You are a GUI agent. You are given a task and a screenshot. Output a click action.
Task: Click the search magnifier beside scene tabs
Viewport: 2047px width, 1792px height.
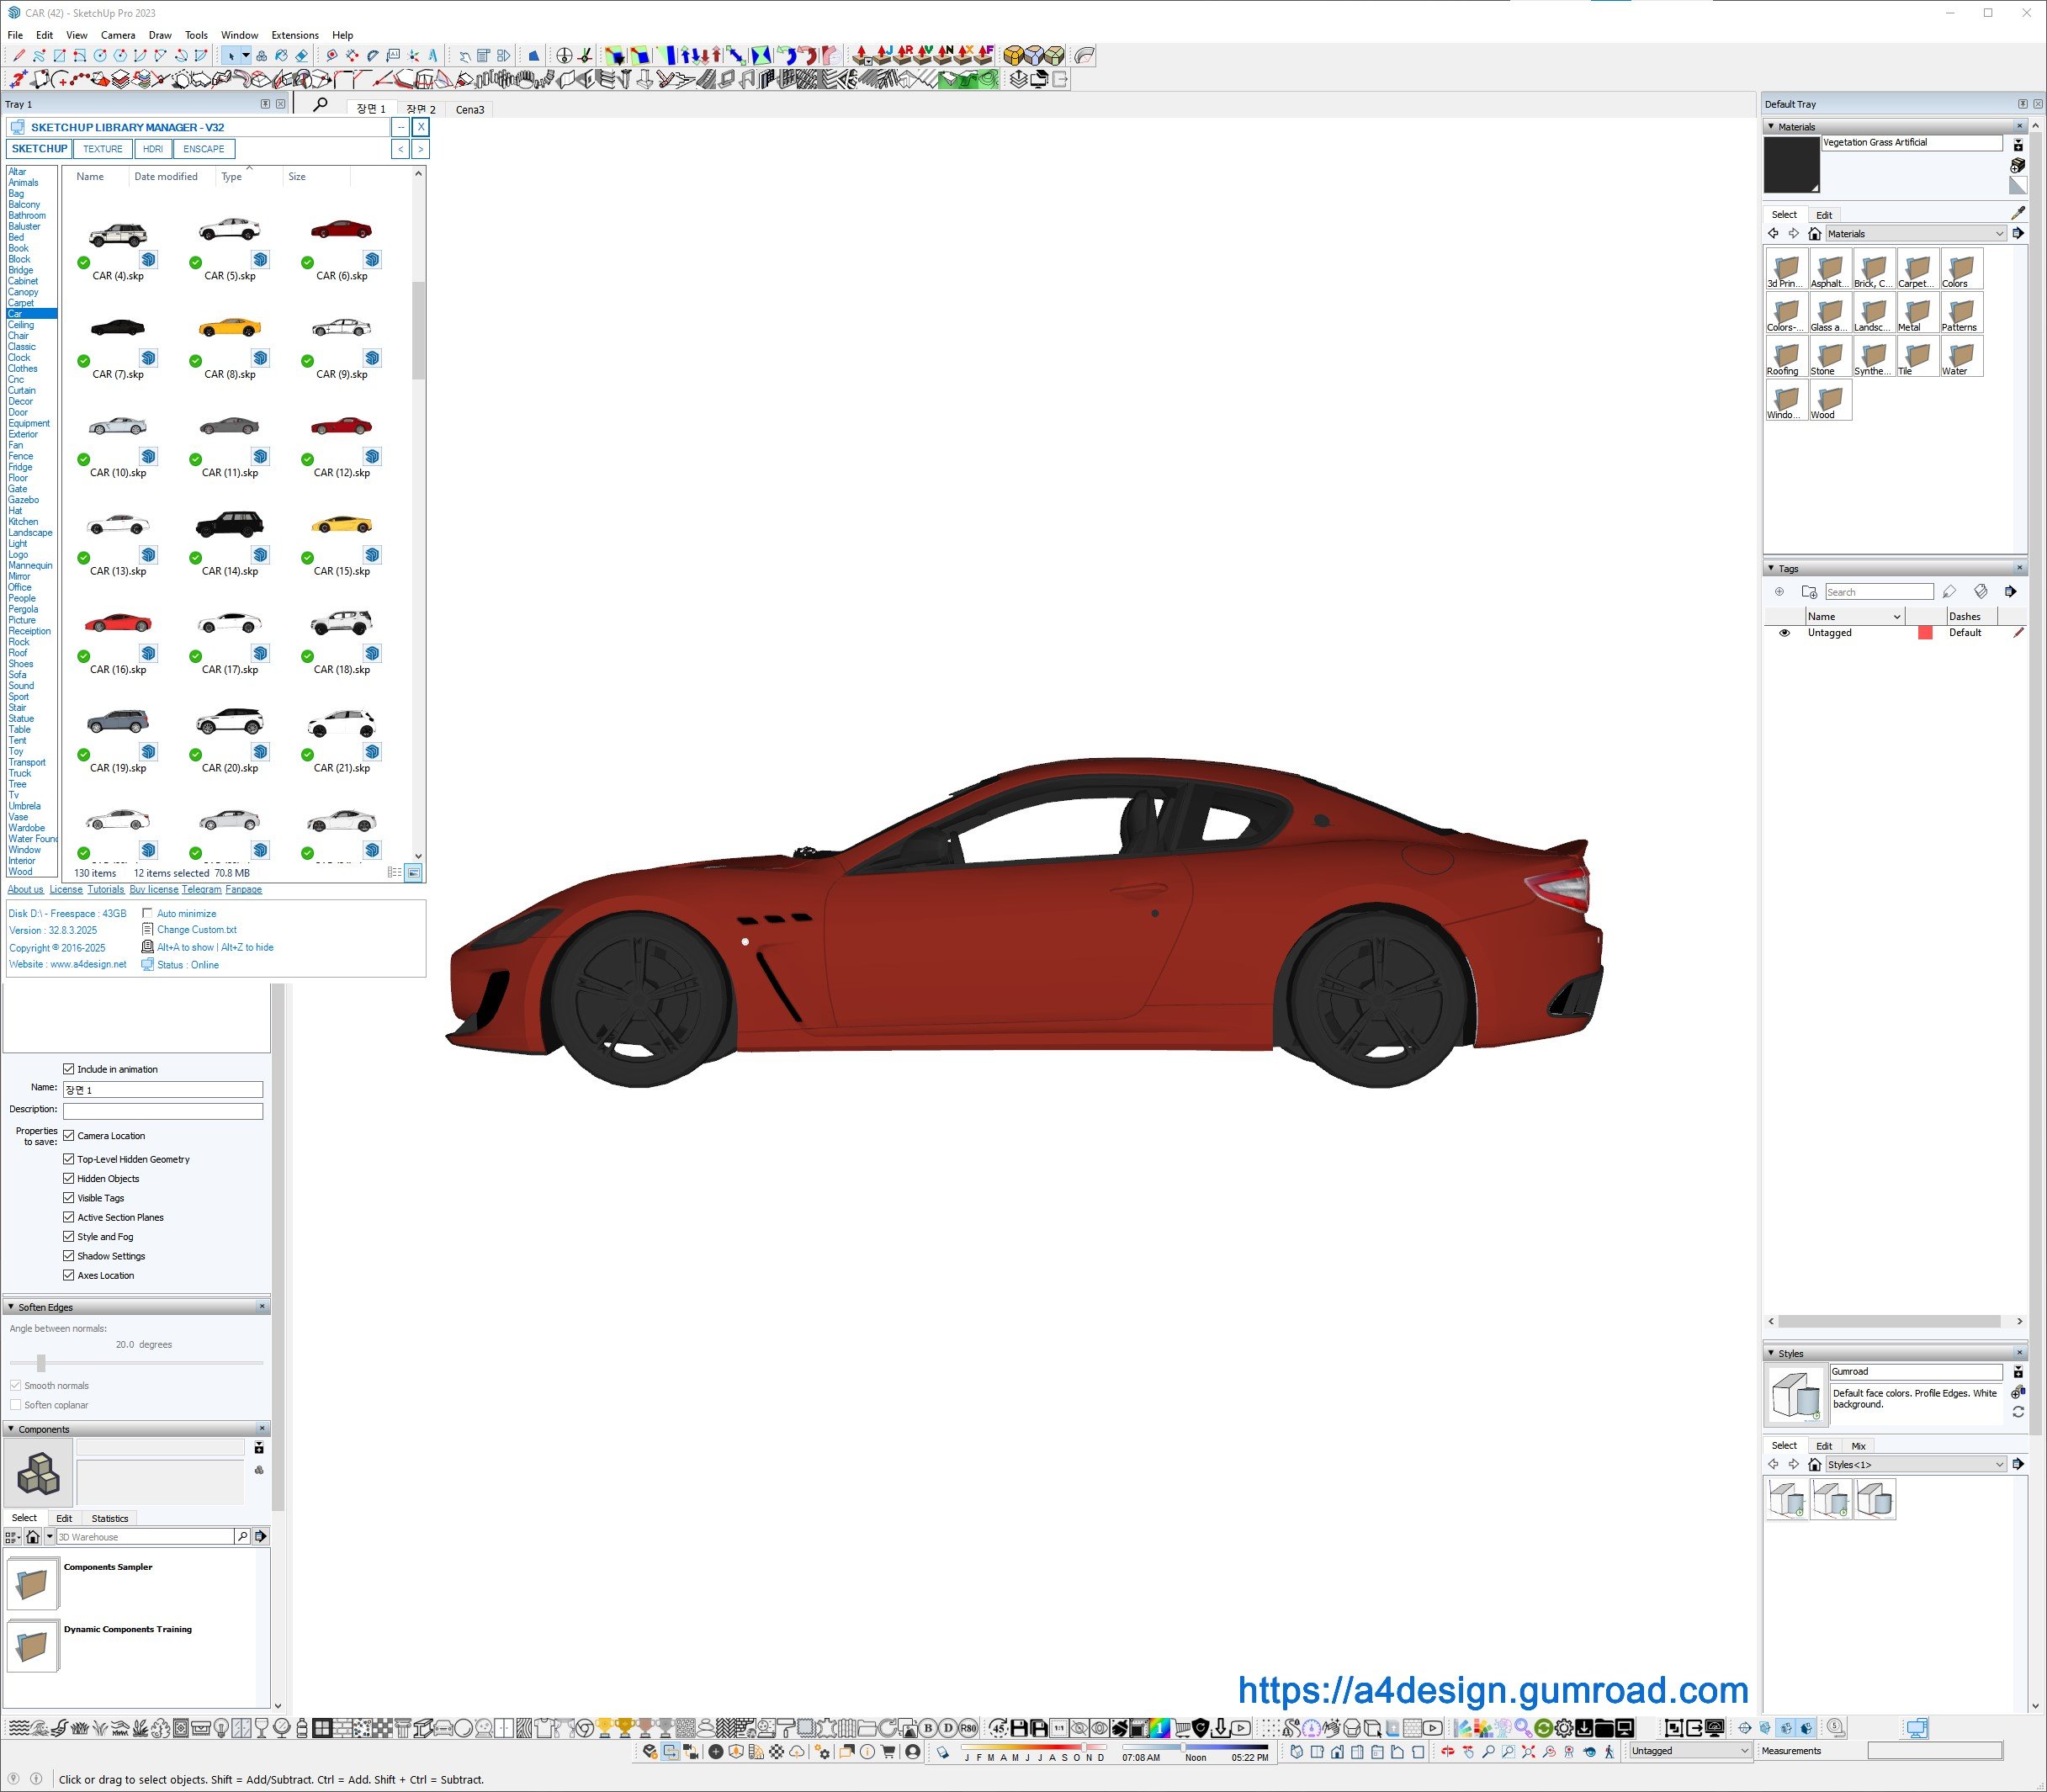point(321,105)
